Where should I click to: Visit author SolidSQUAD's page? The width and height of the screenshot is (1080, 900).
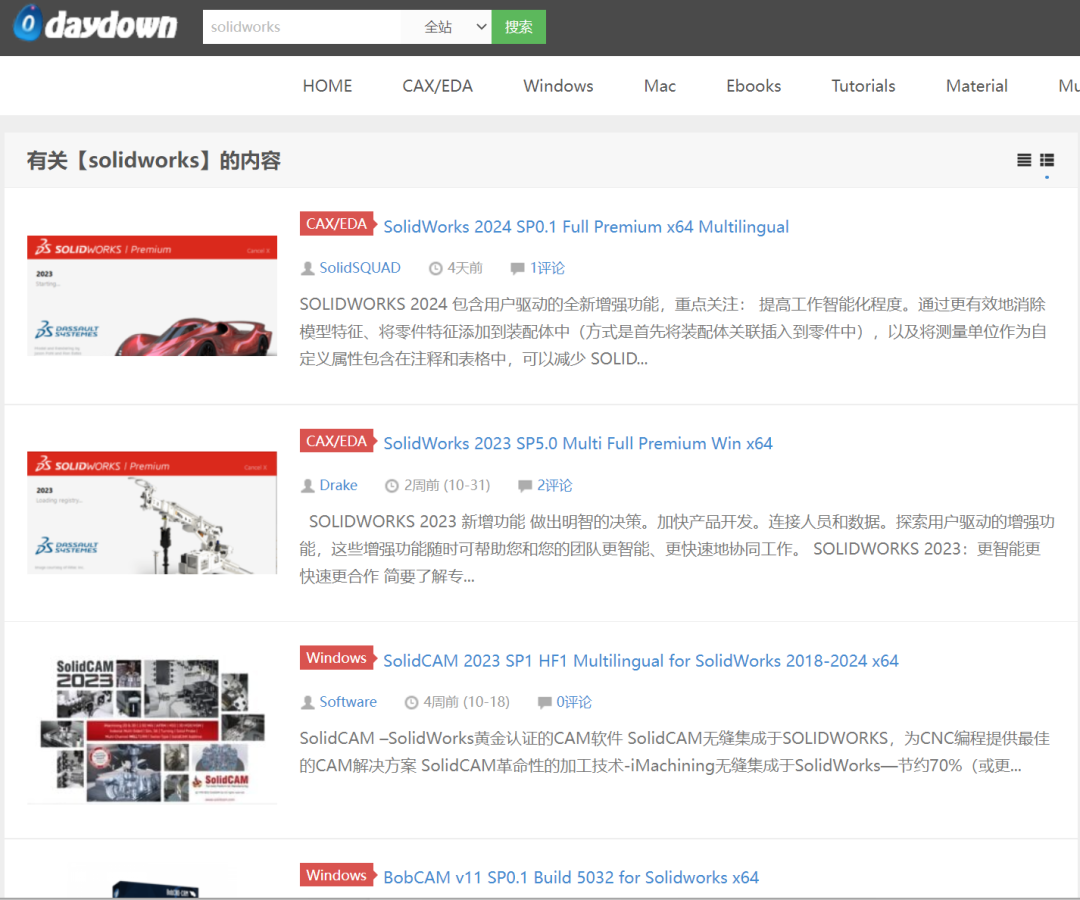(x=360, y=268)
